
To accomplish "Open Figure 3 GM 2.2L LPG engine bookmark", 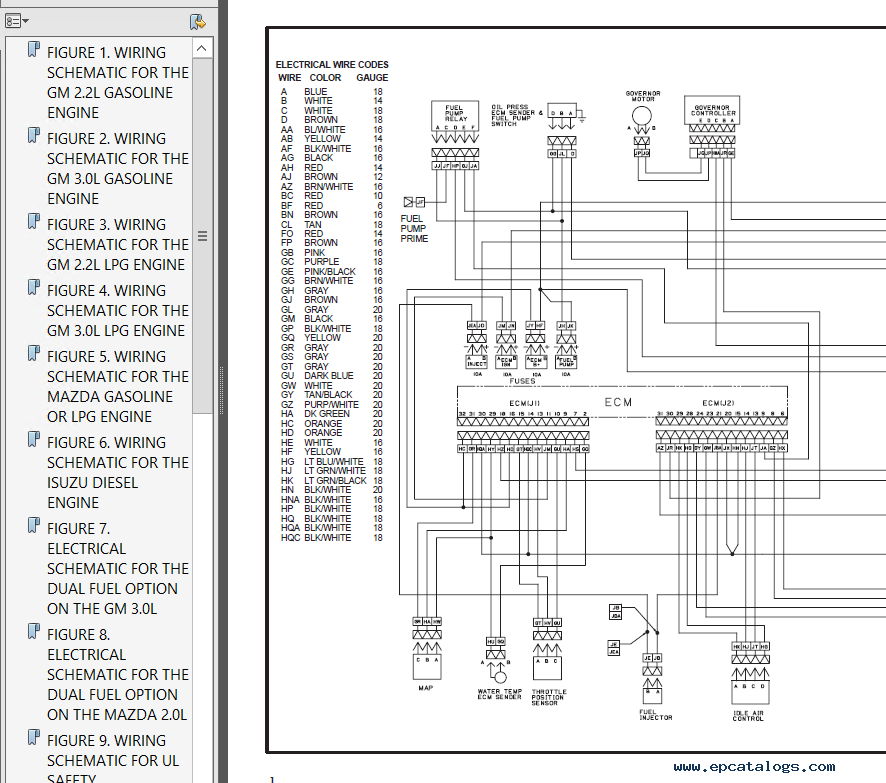I will (118, 245).
